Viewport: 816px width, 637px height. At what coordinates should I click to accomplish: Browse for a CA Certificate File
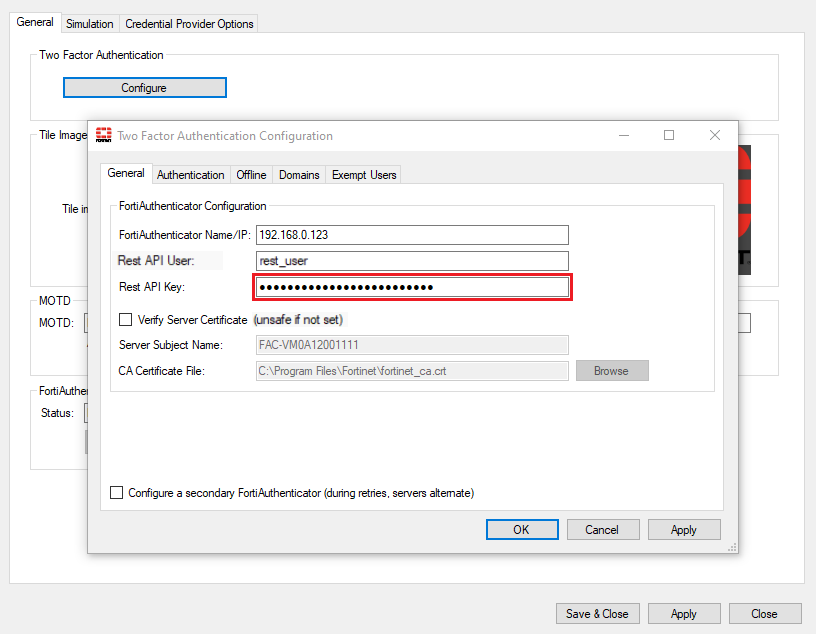pos(611,370)
